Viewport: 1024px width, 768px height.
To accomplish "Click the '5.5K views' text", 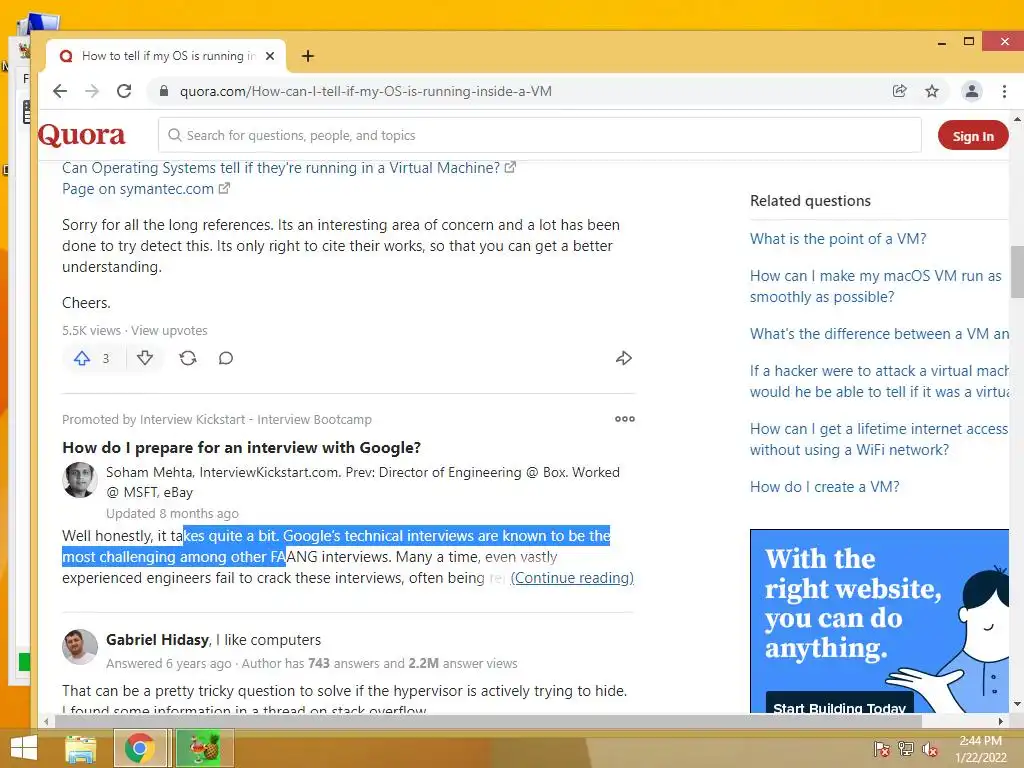I will pos(91,330).
